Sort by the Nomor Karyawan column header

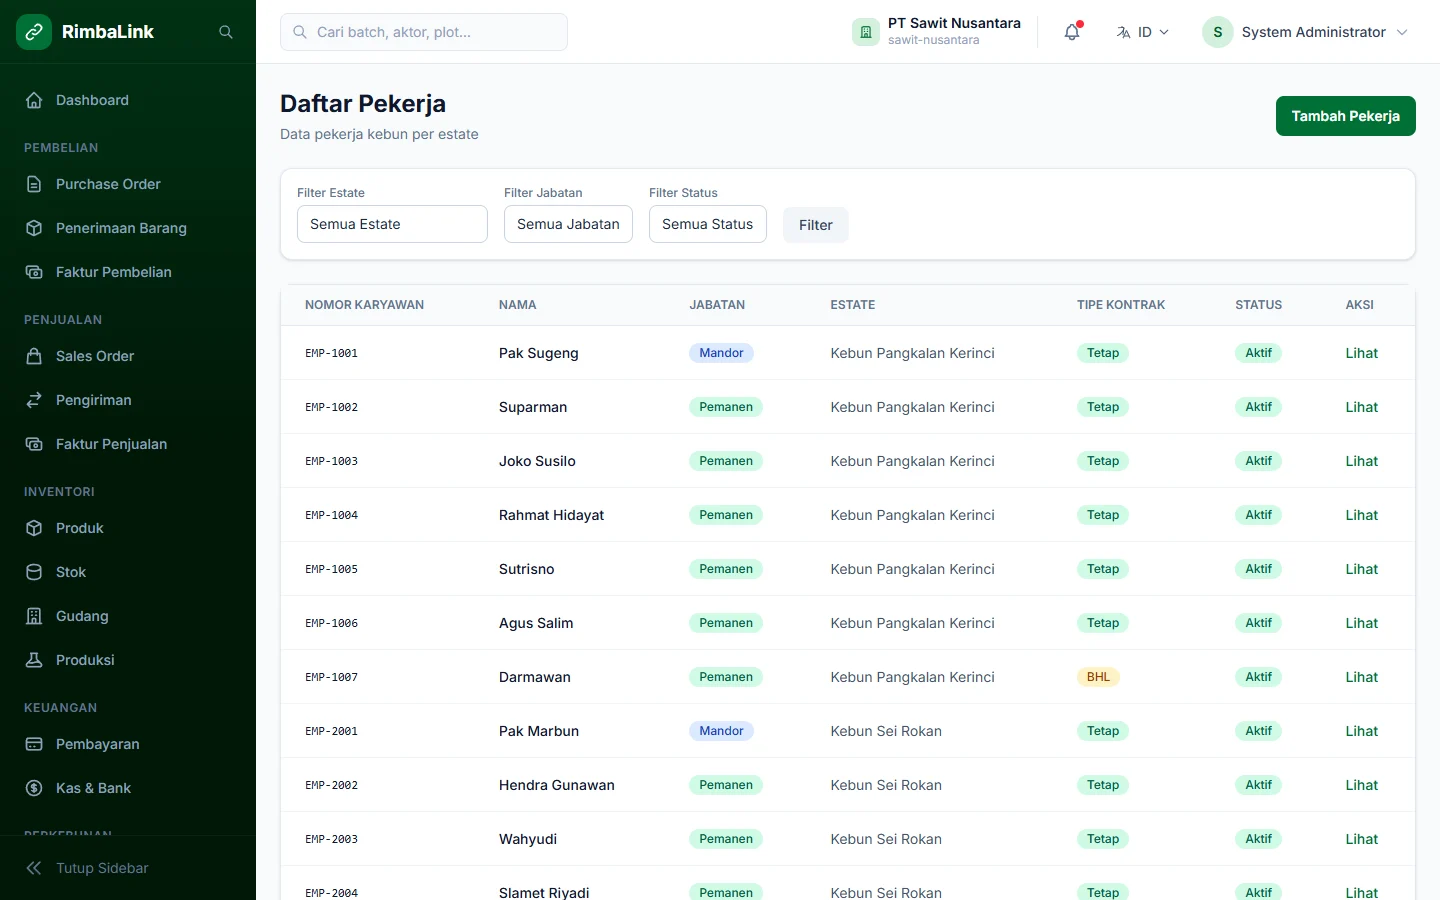(364, 305)
